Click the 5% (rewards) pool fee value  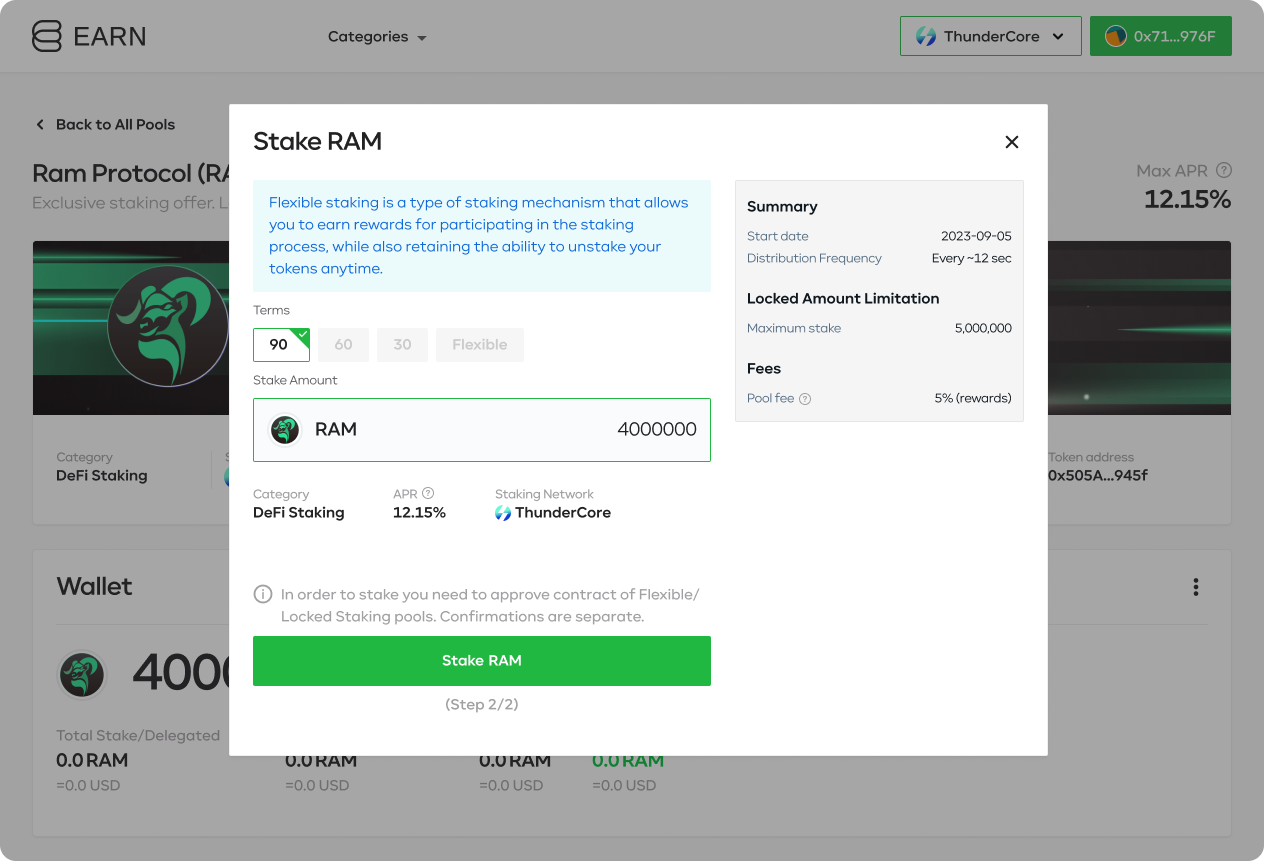(x=973, y=398)
